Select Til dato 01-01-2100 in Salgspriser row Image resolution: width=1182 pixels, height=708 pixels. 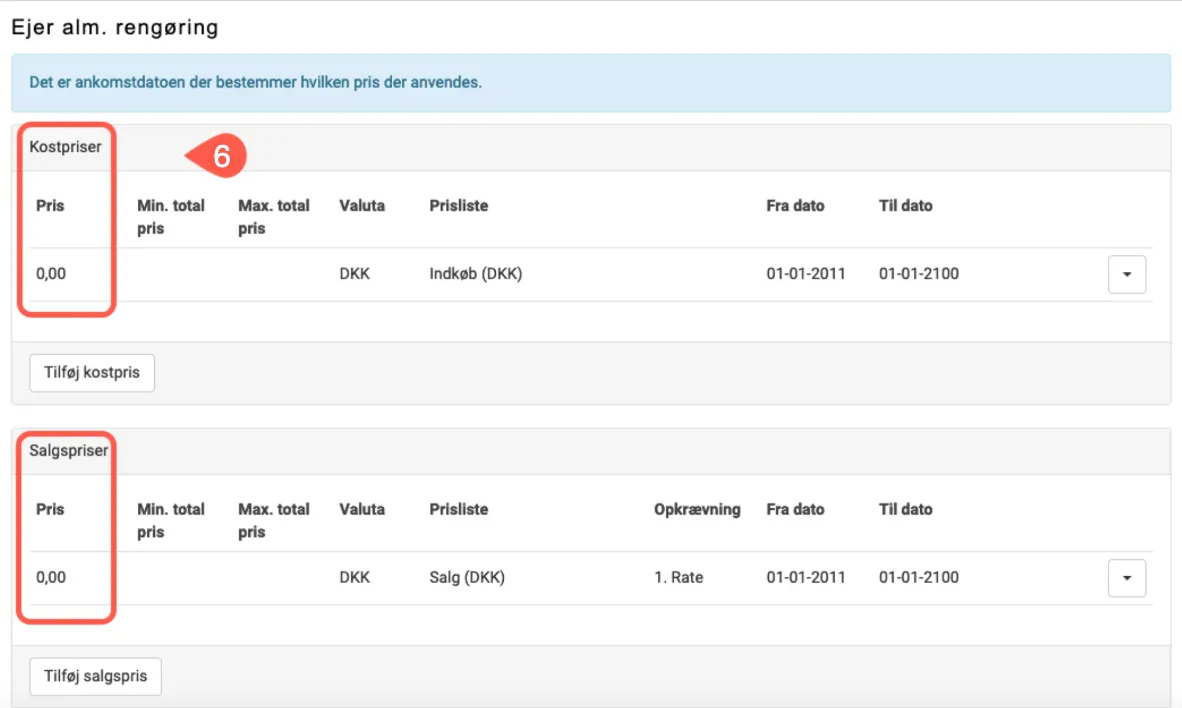918,578
